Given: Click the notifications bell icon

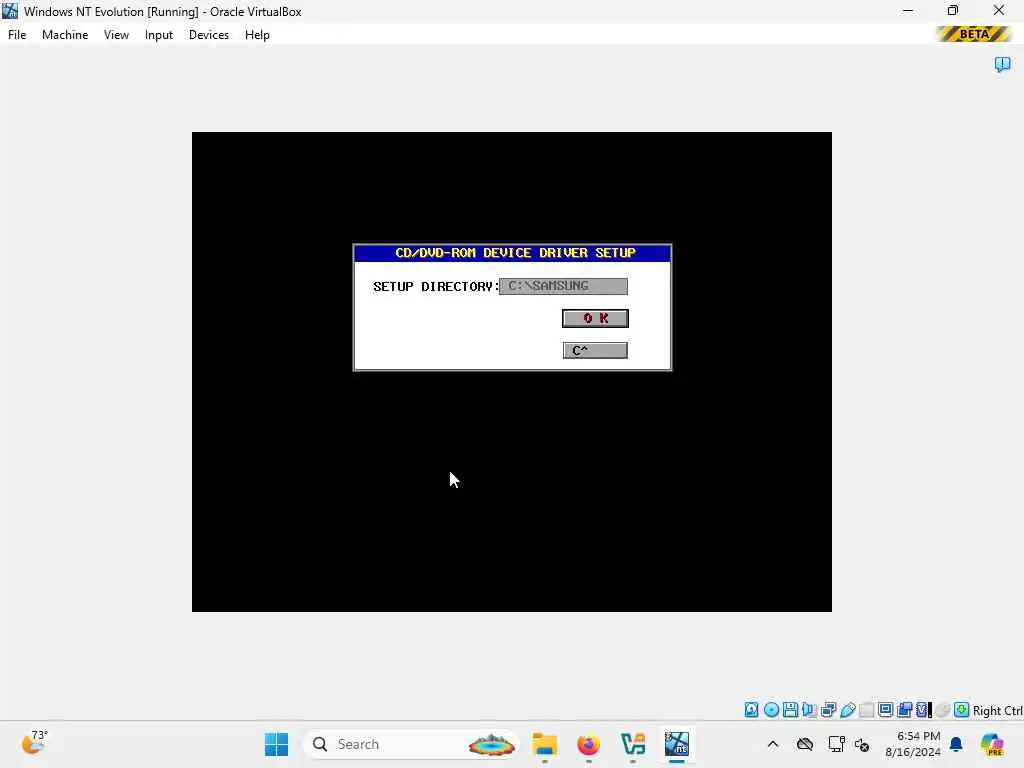Looking at the screenshot, I should pos(956,744).
